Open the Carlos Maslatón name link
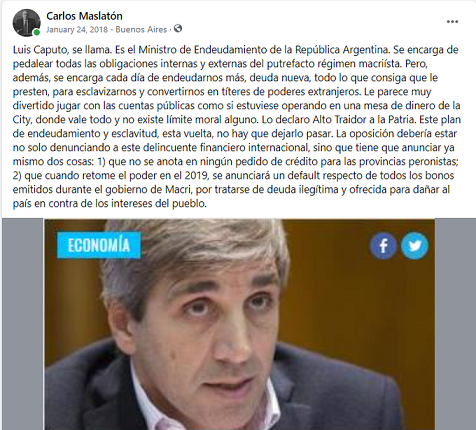This screenshot has height=430, width=476. (x=84, y=16)
